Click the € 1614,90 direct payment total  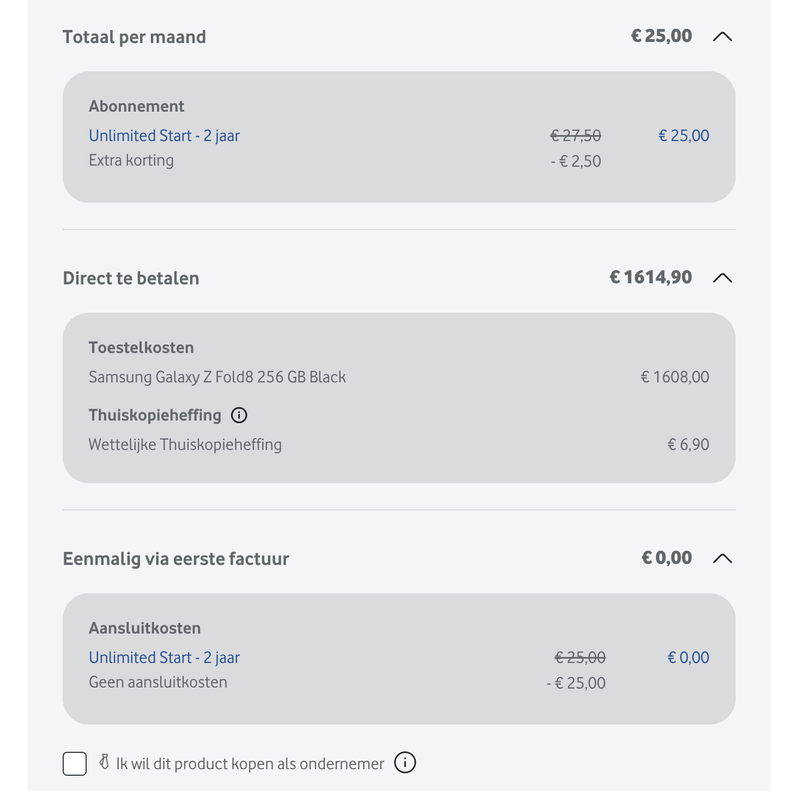click(x=651, y=278)
